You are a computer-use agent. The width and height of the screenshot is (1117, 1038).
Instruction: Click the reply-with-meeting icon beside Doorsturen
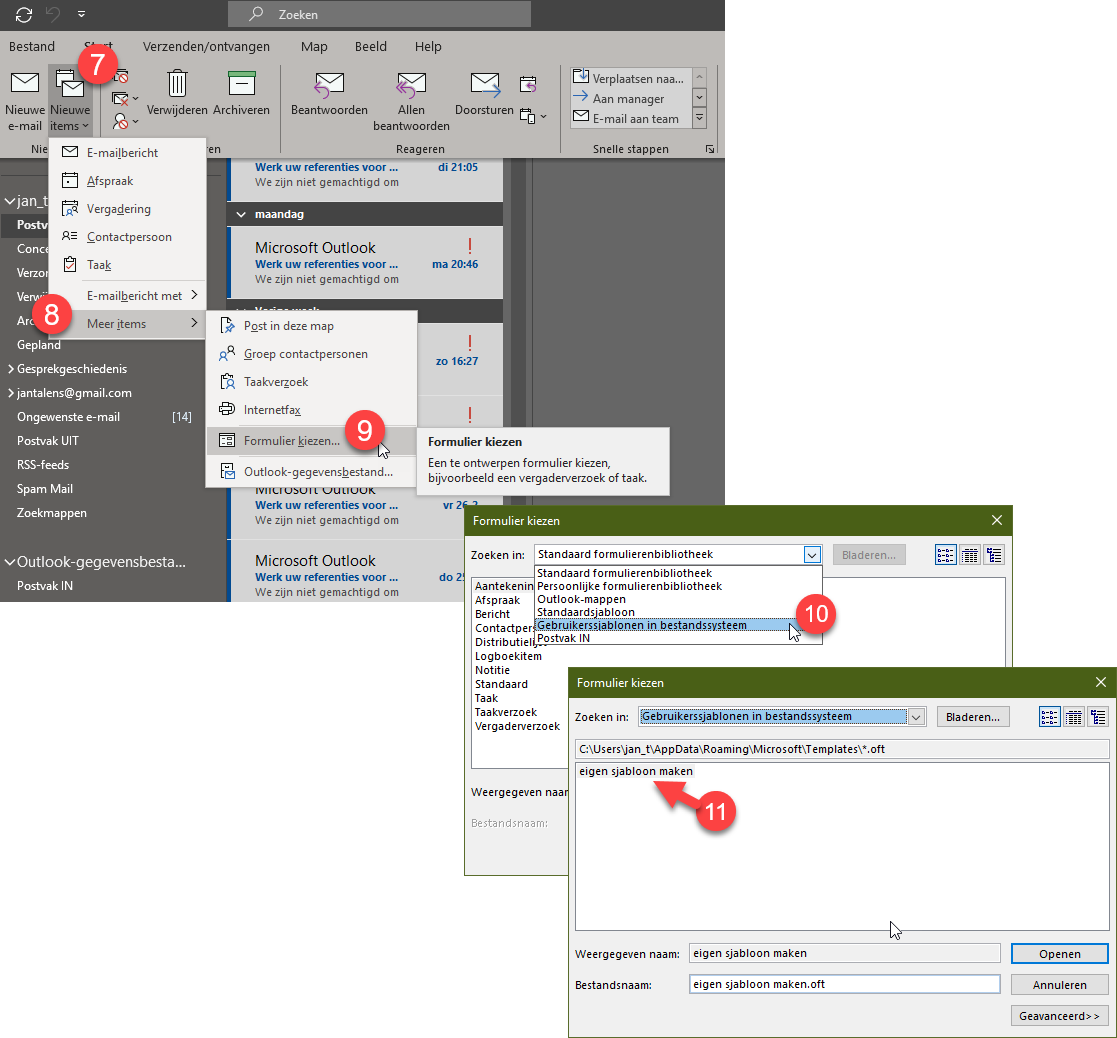(528, 84)
